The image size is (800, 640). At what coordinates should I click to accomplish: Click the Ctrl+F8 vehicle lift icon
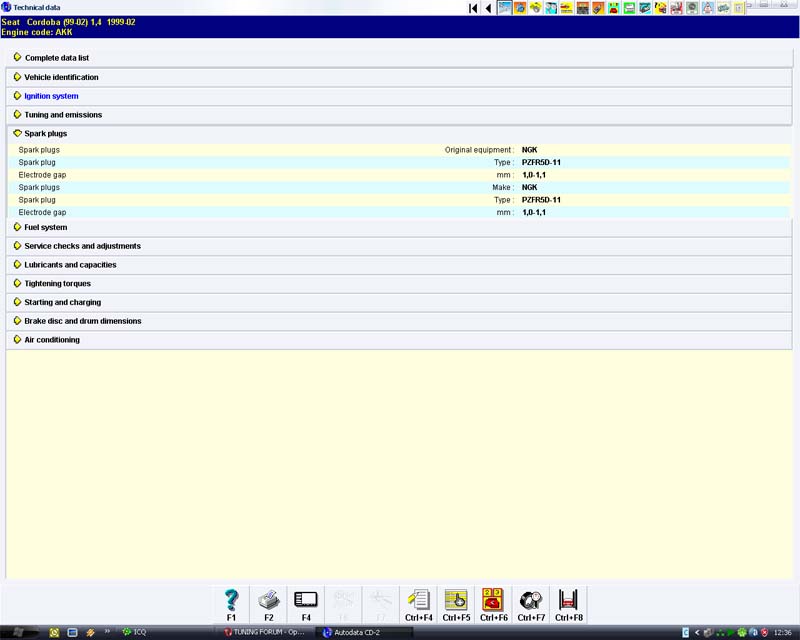[x=568, y=600]
